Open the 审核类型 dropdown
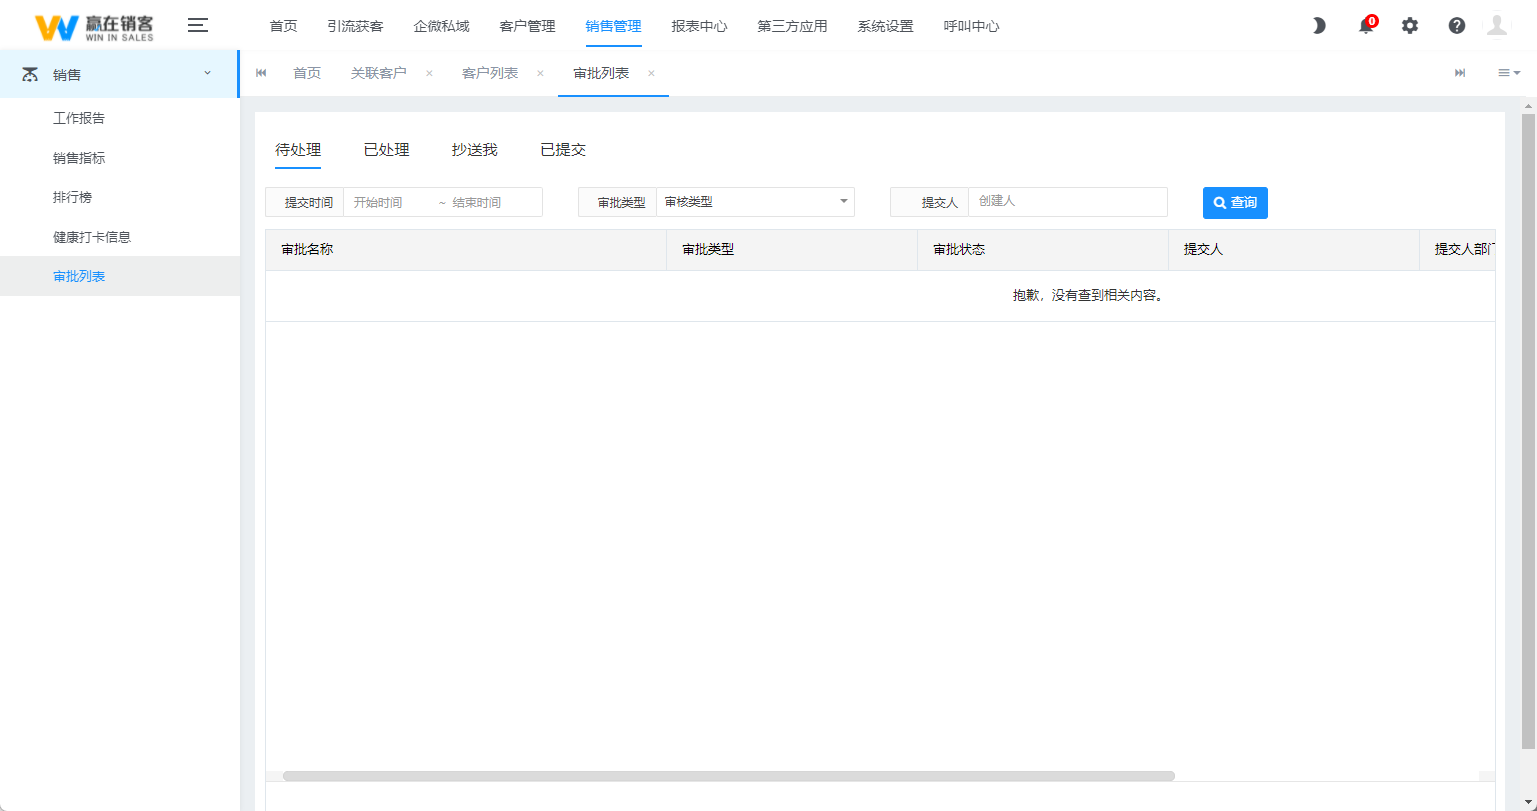This screenshot has height=811, width=1537. pos(755,202)
